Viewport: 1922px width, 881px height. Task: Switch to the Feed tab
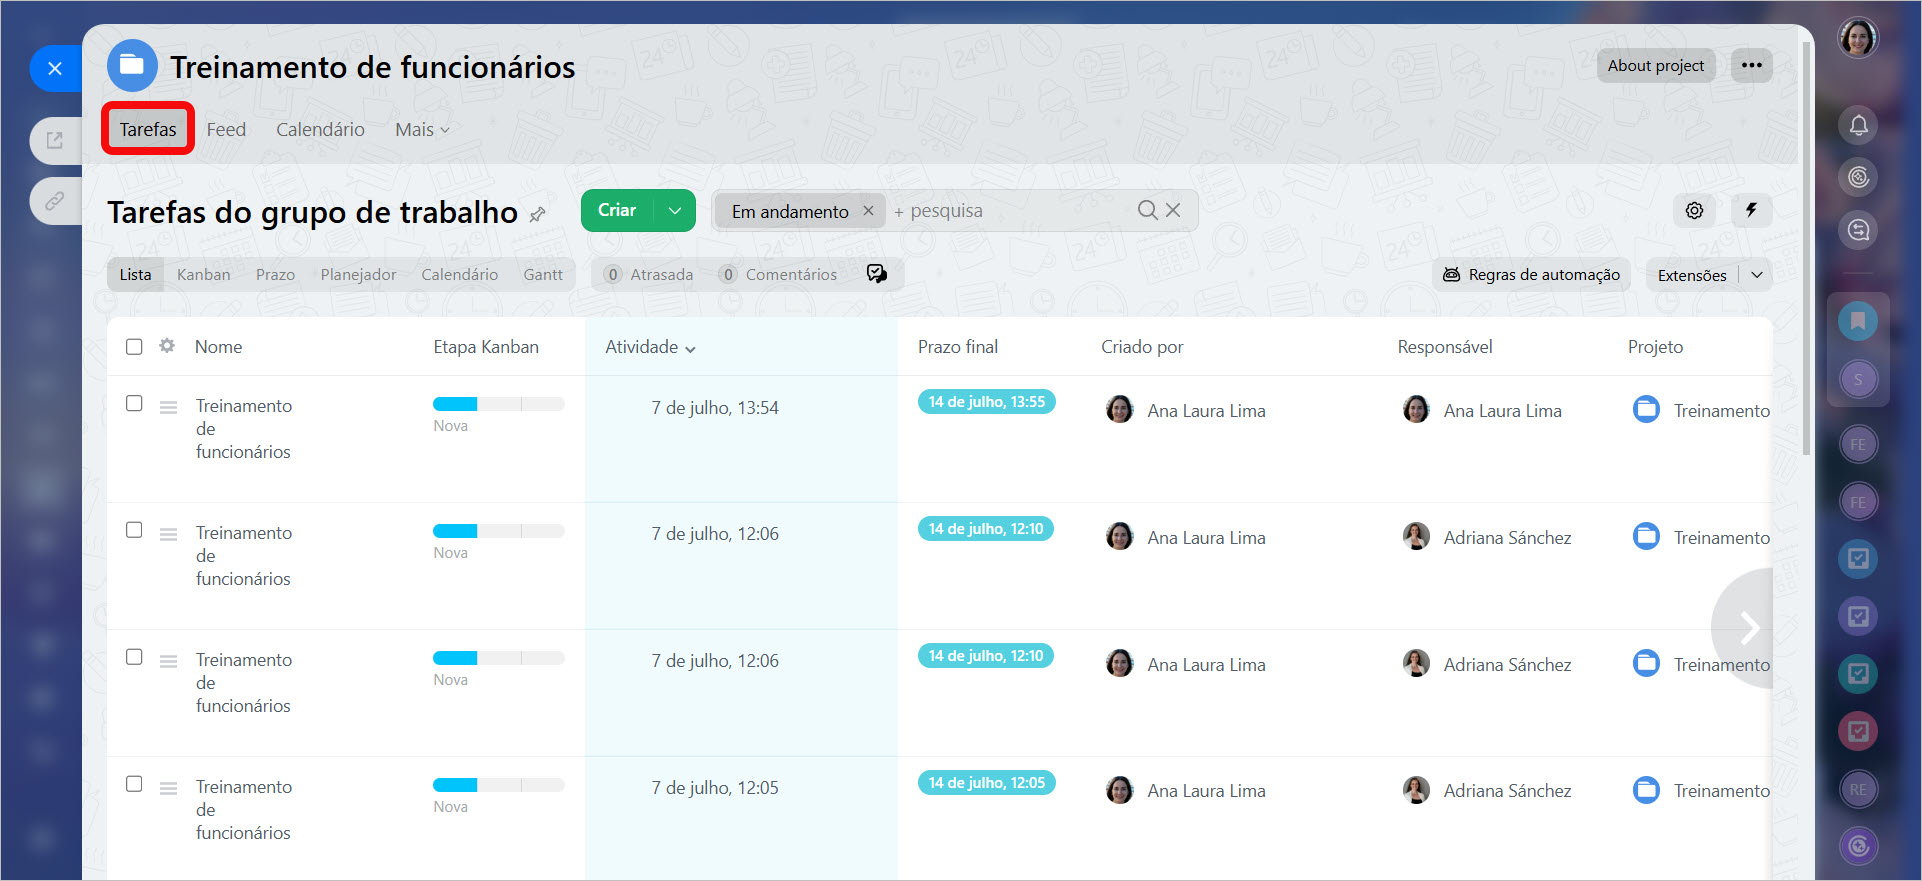click(x=226, y=130)
